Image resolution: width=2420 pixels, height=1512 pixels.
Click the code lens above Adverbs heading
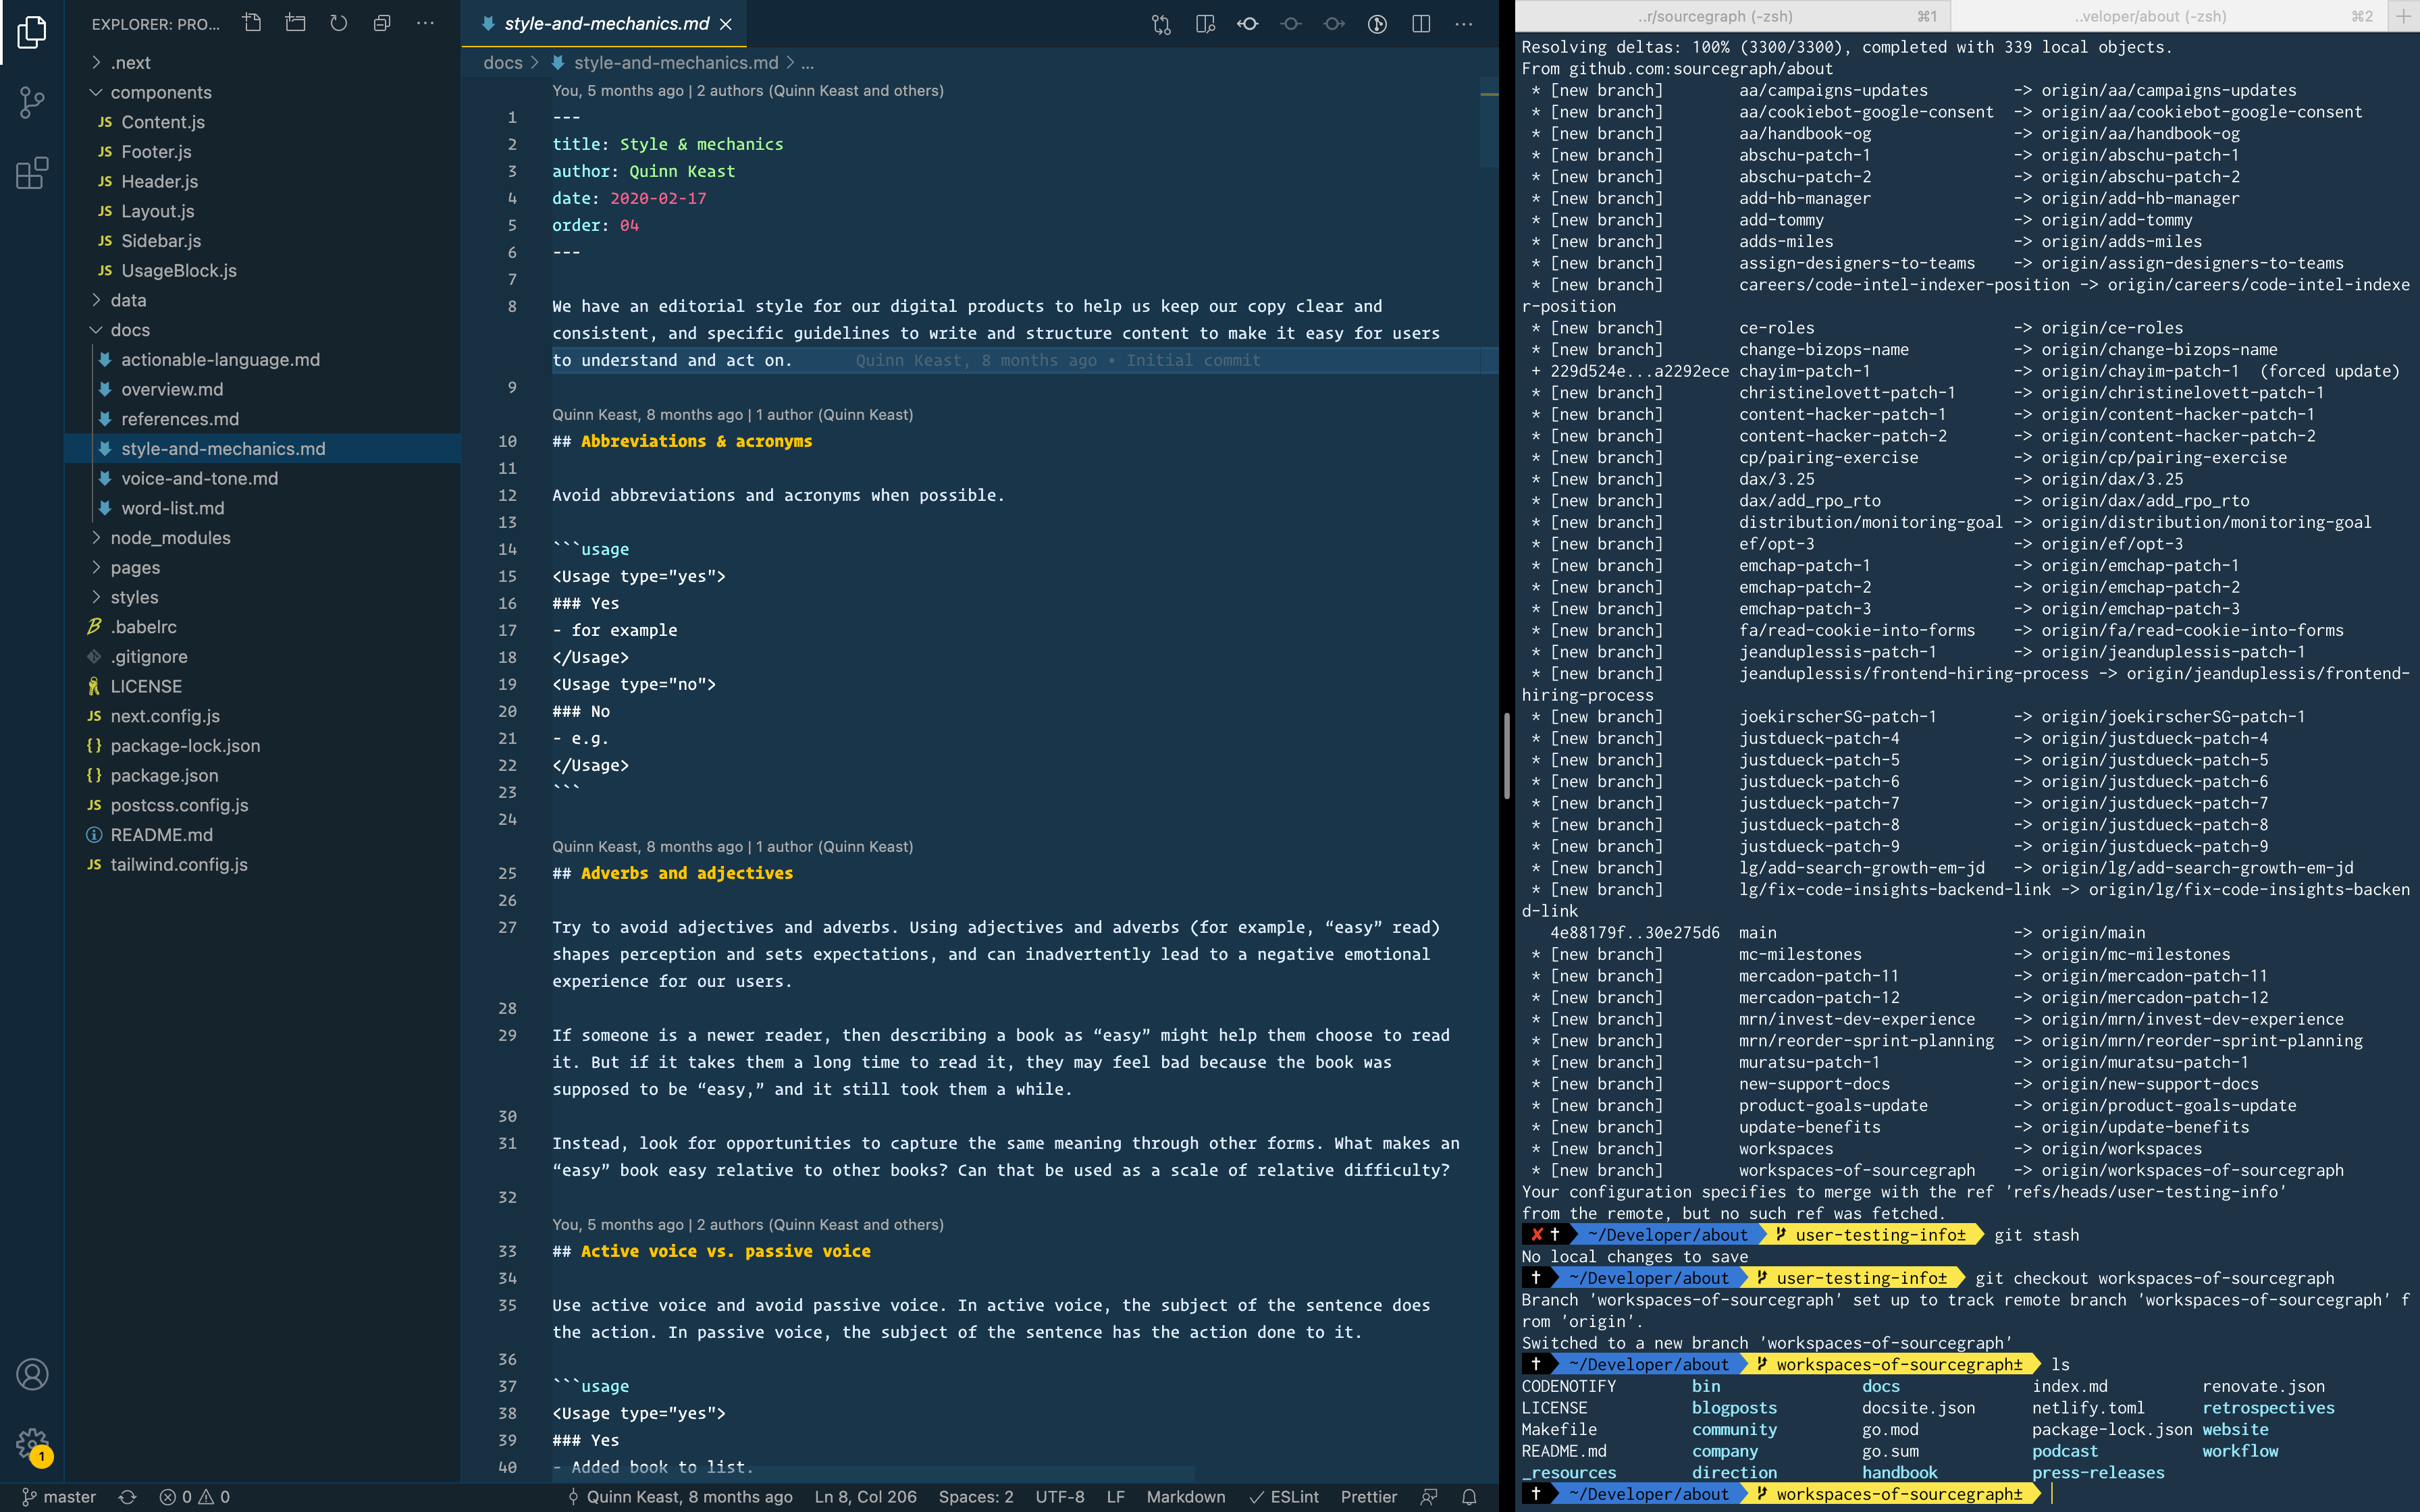coord(732,846)
